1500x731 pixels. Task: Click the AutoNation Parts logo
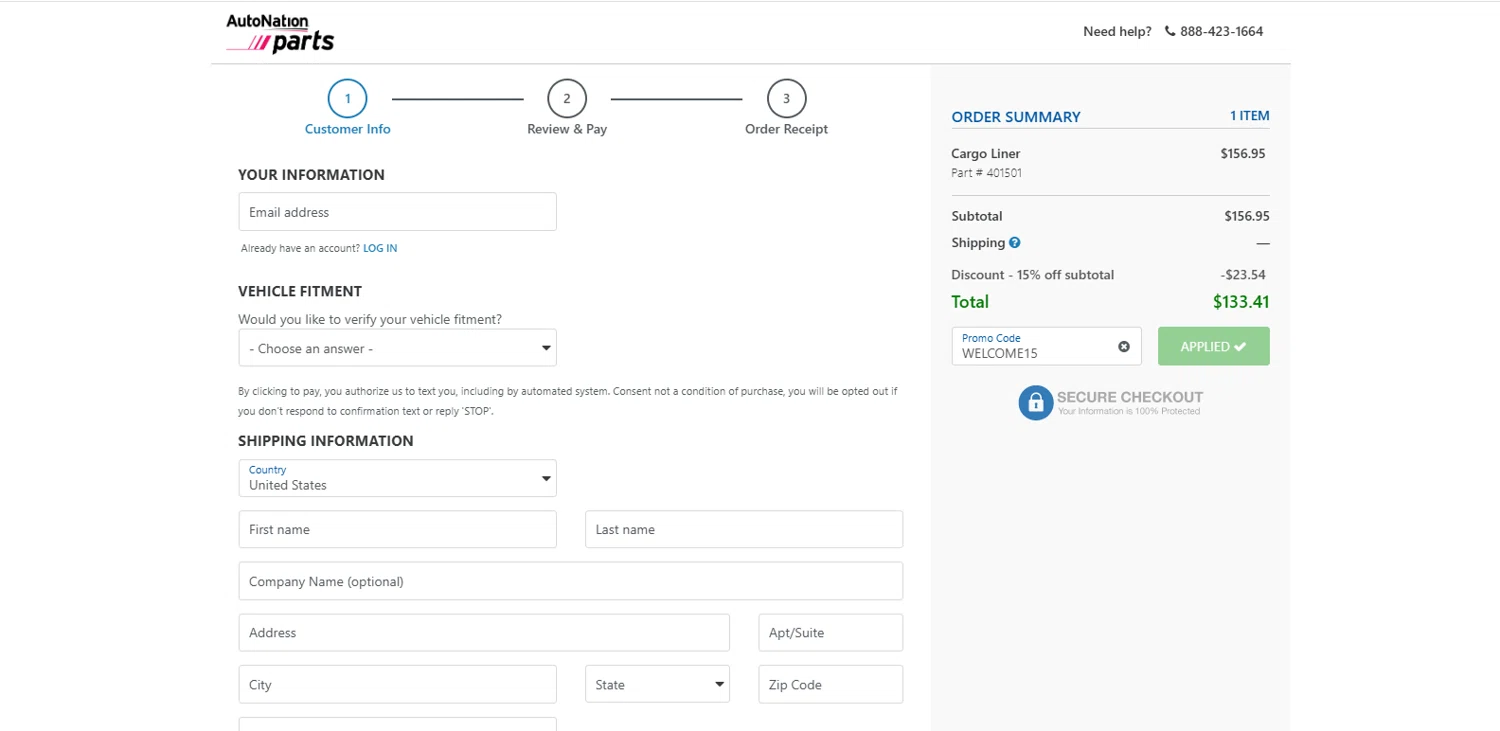(280, 33)
